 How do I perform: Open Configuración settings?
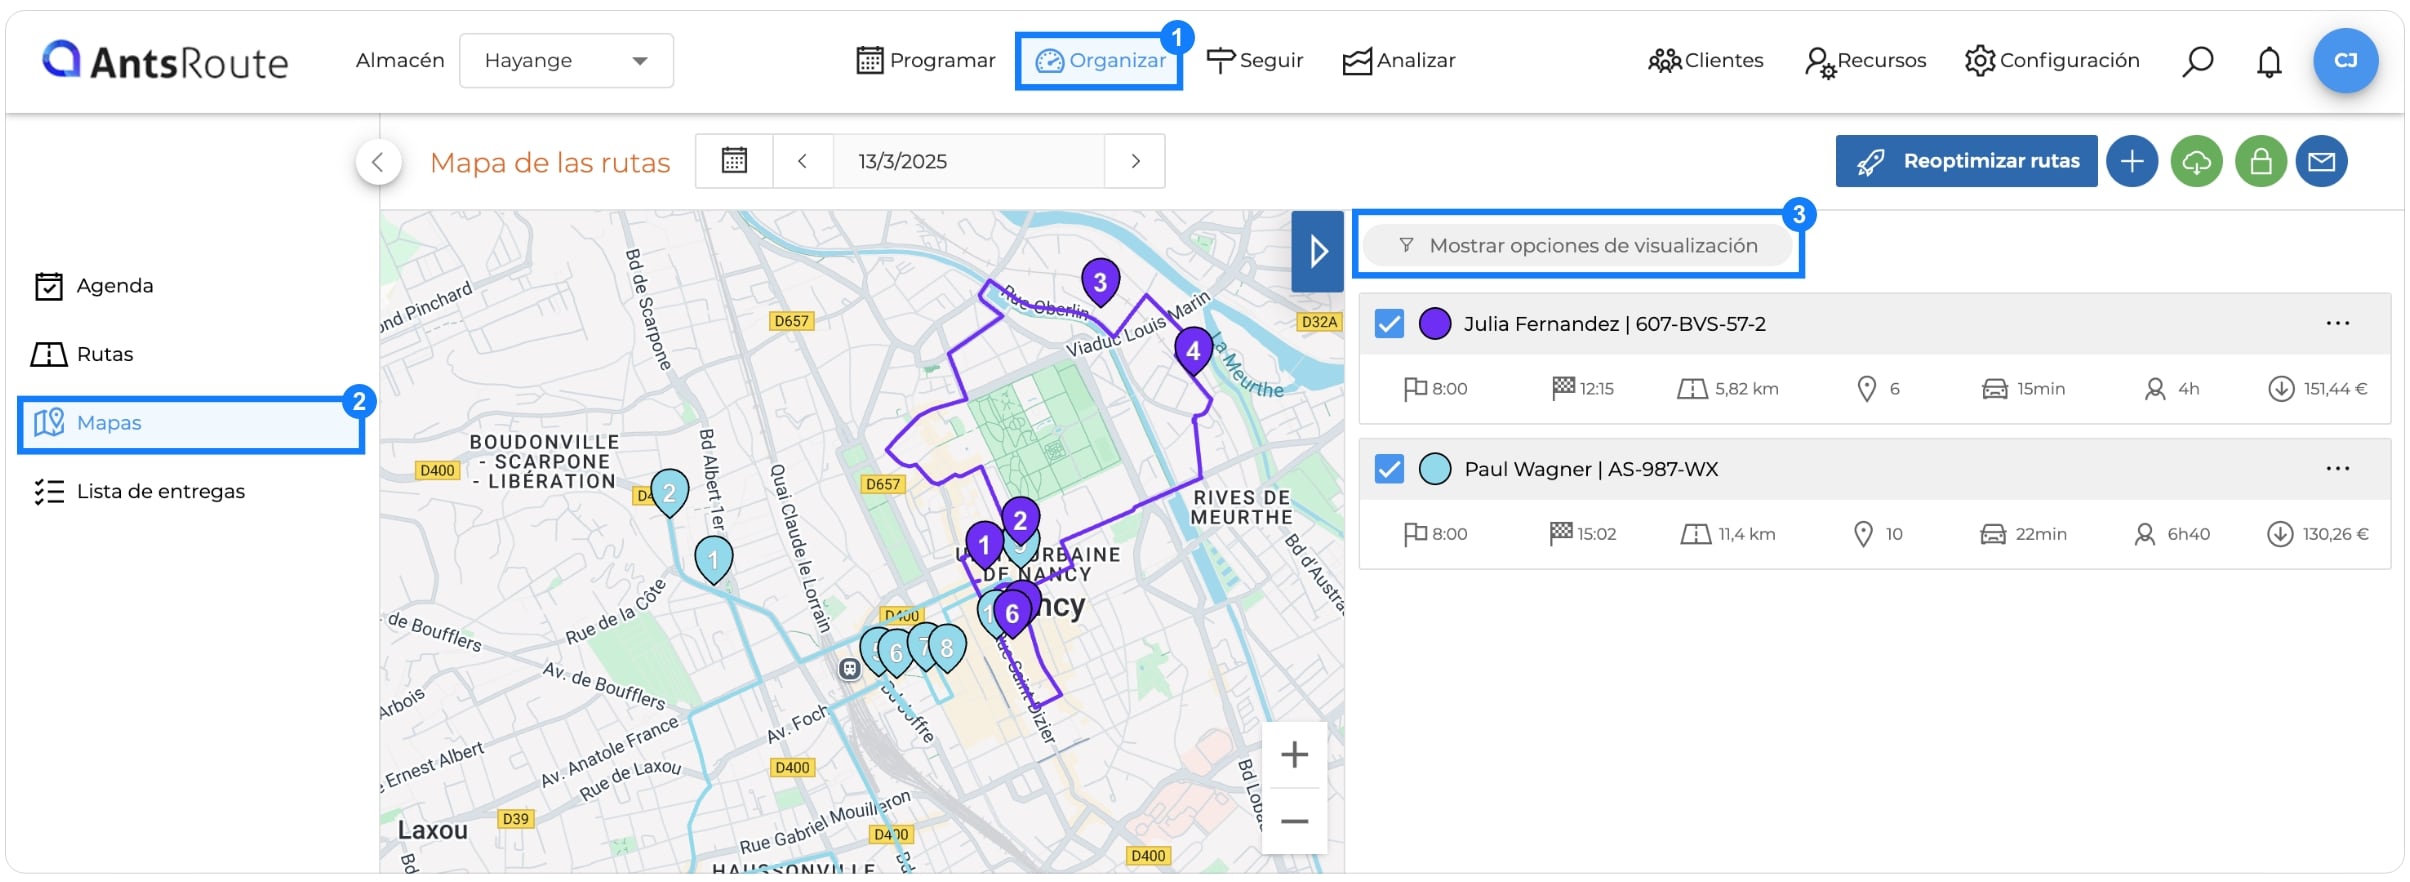[2052, 60]
